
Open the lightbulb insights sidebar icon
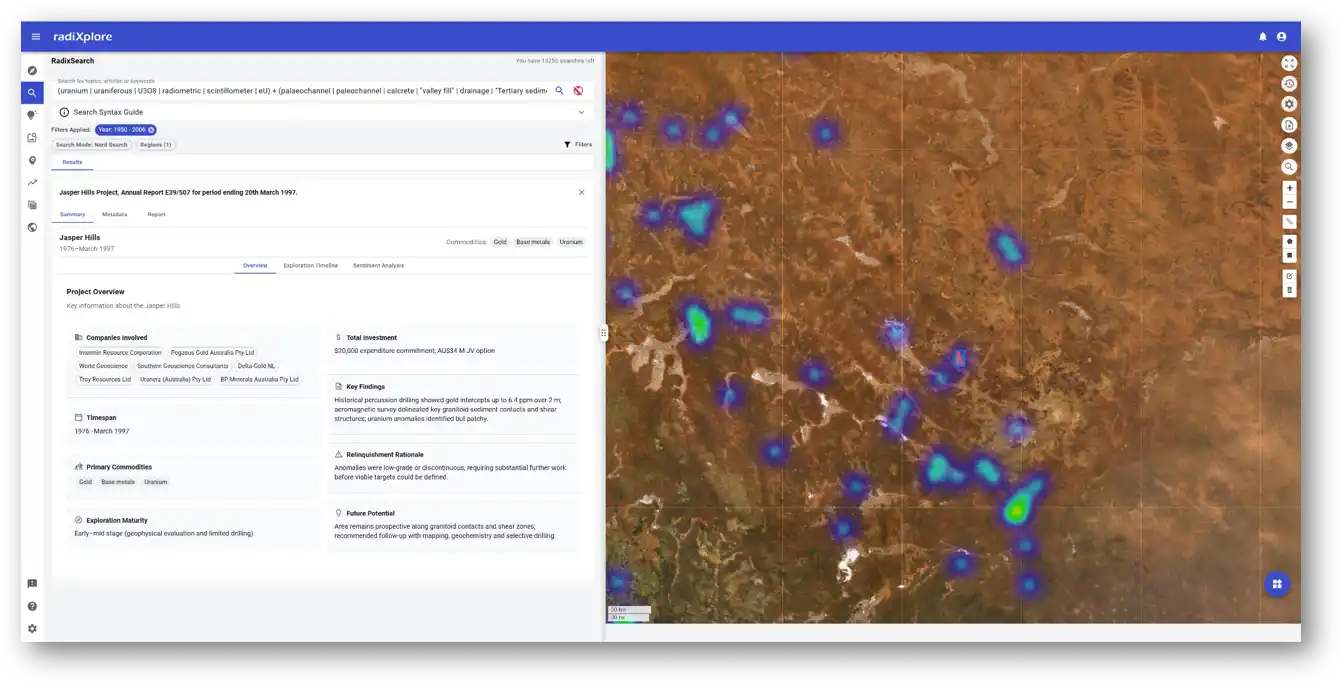point(32,115)
